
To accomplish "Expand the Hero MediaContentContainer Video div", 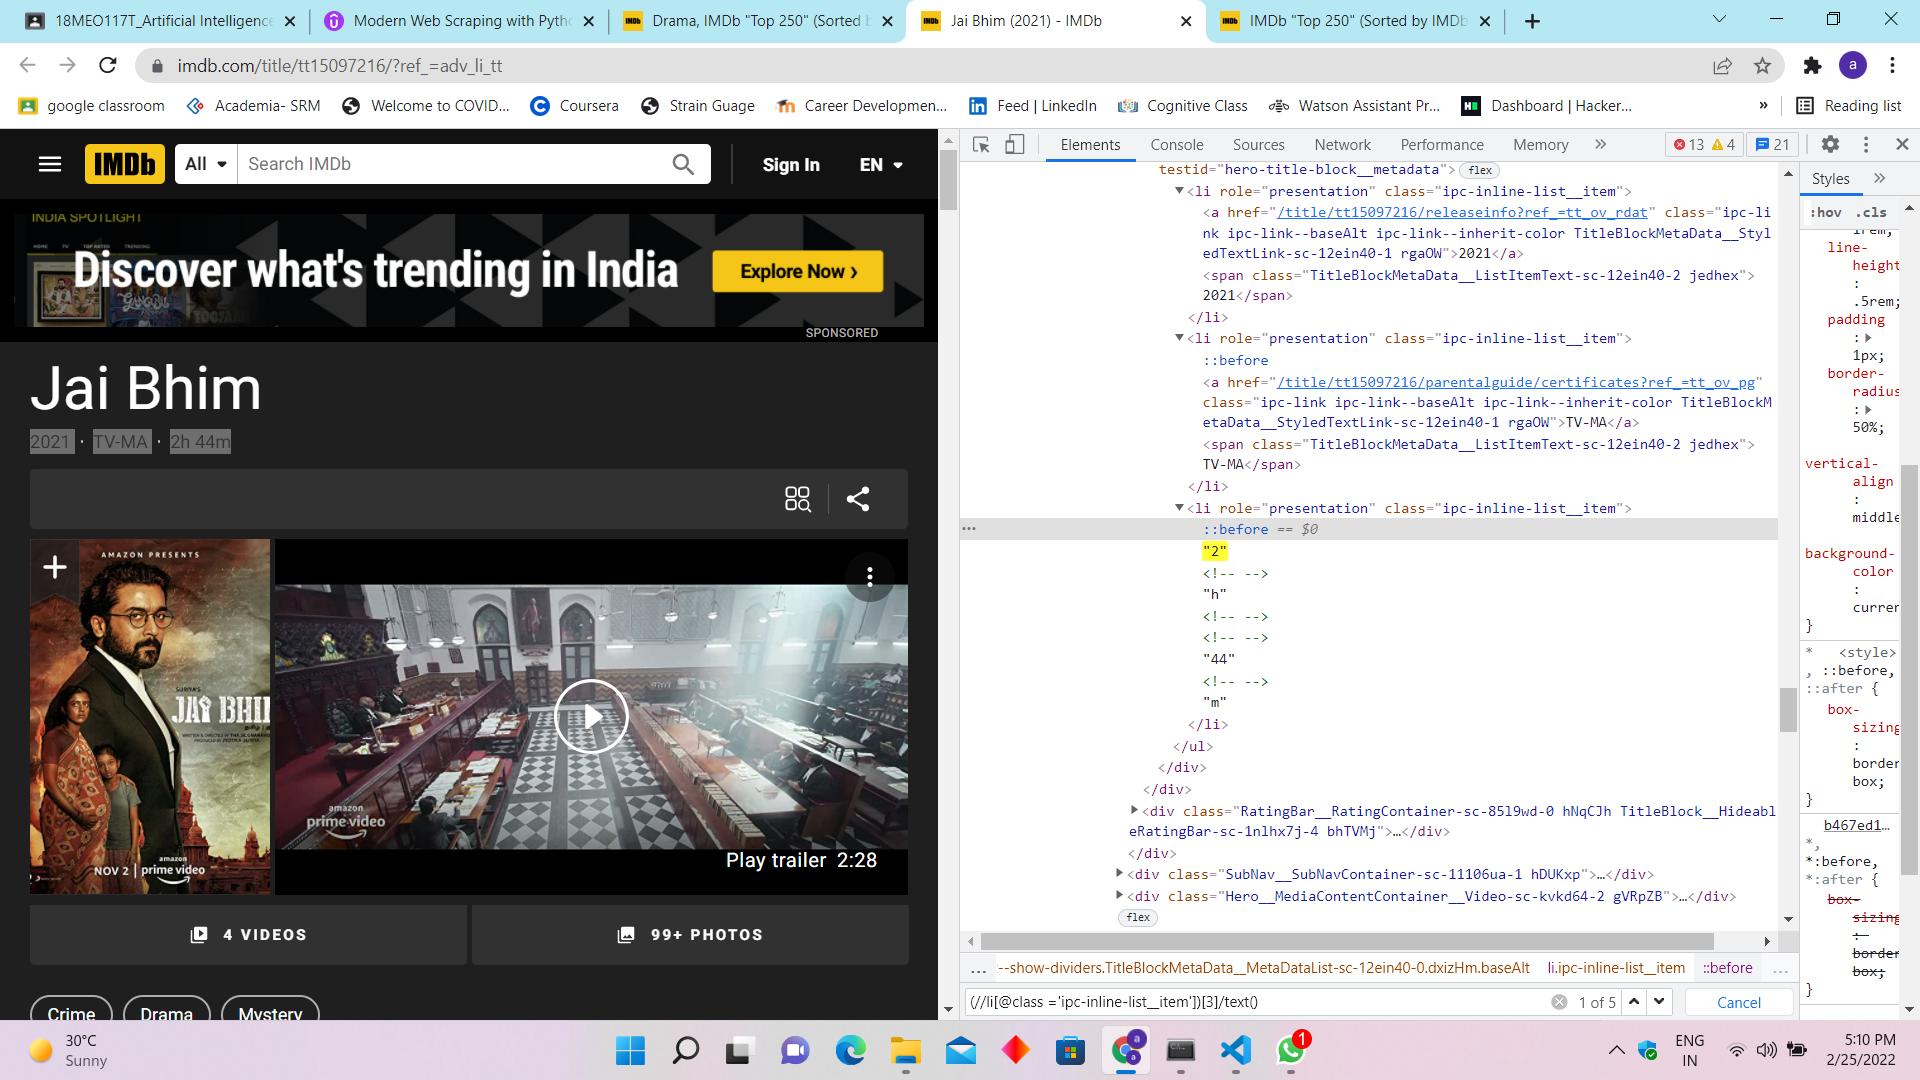I will coord(1114,895).
